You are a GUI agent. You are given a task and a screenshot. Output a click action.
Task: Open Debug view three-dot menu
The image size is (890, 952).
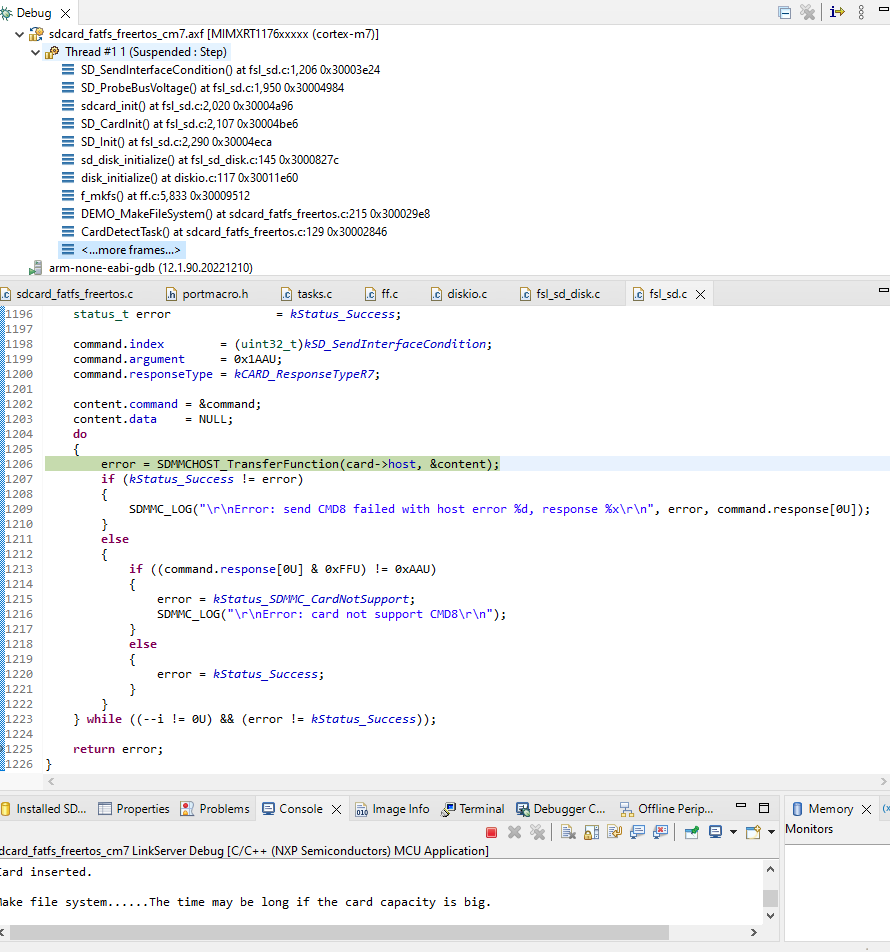tap(861, 12)
